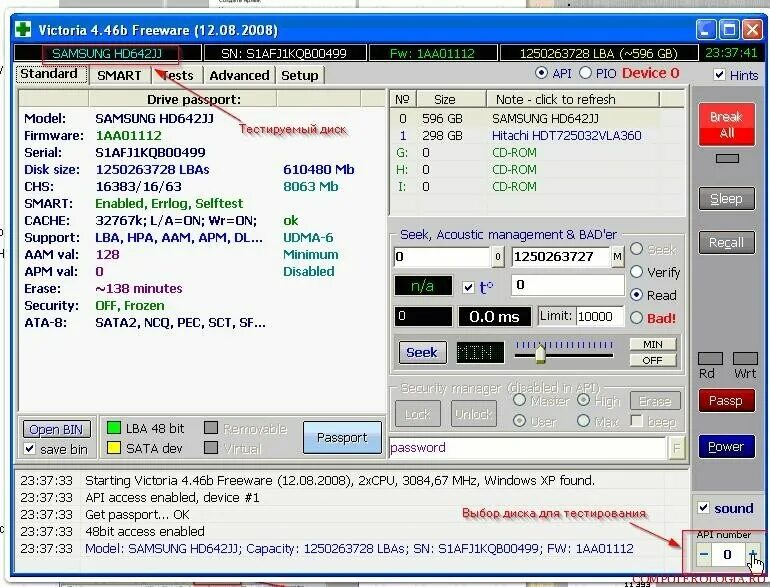The image size is (770, 587).
Task: Select the G: CD-ROM row
Action: [537, 153]
